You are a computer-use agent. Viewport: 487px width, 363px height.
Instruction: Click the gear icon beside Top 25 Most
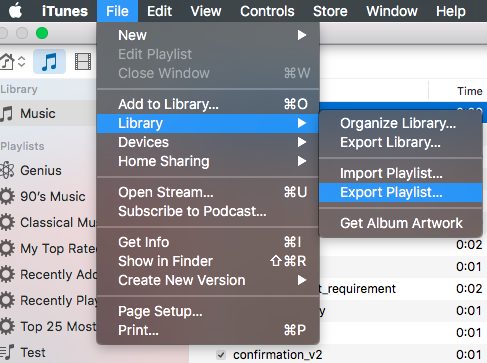(x=7, y=326)
